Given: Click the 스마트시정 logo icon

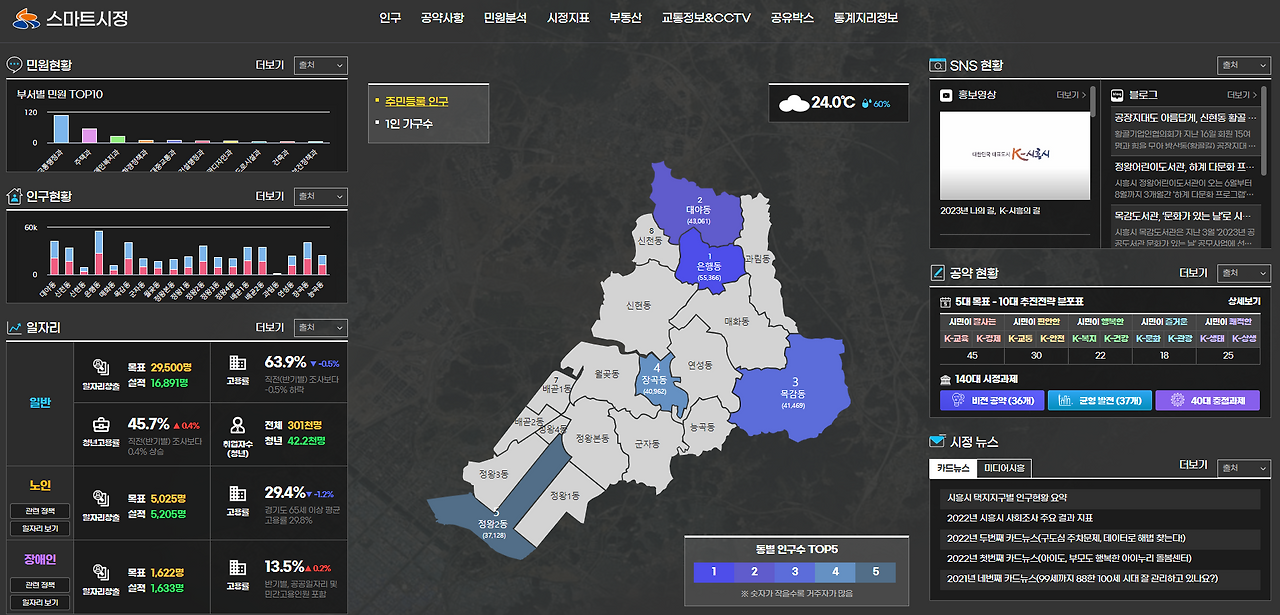Looking at the screenshot, I should point(26,18).
